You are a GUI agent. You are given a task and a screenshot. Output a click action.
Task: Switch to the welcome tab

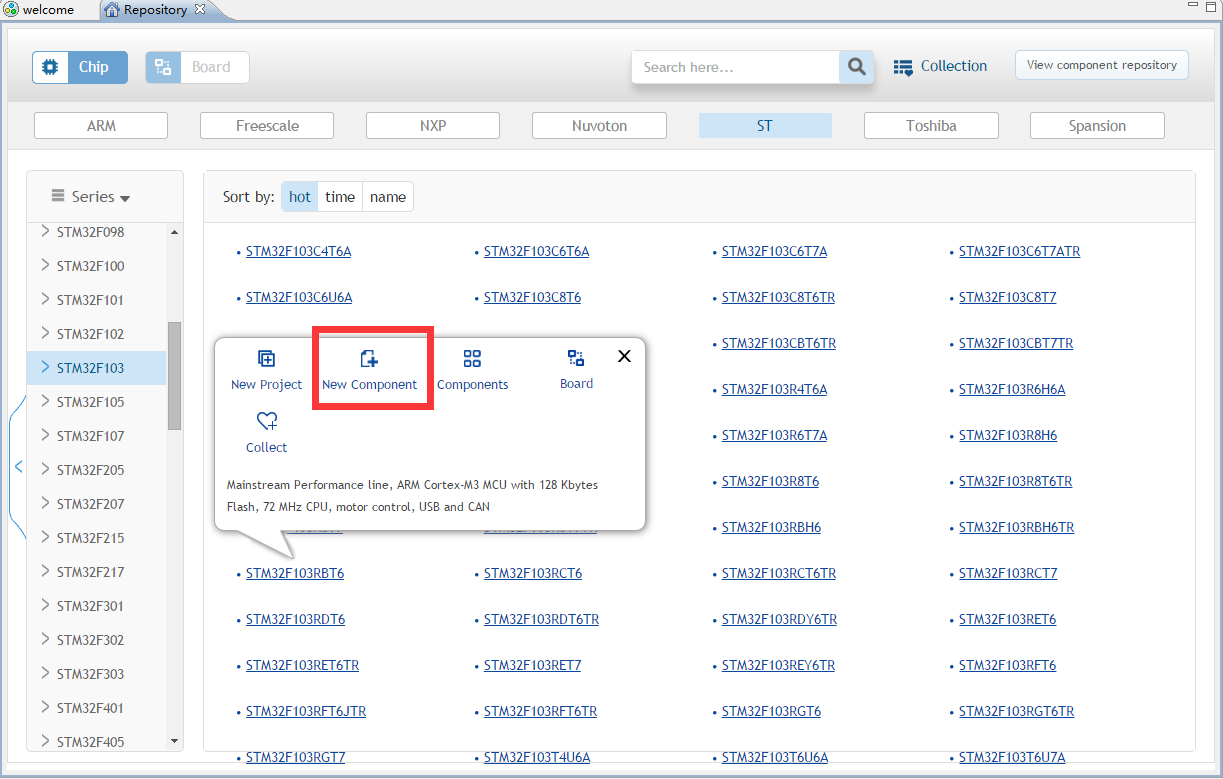[40, 9]
